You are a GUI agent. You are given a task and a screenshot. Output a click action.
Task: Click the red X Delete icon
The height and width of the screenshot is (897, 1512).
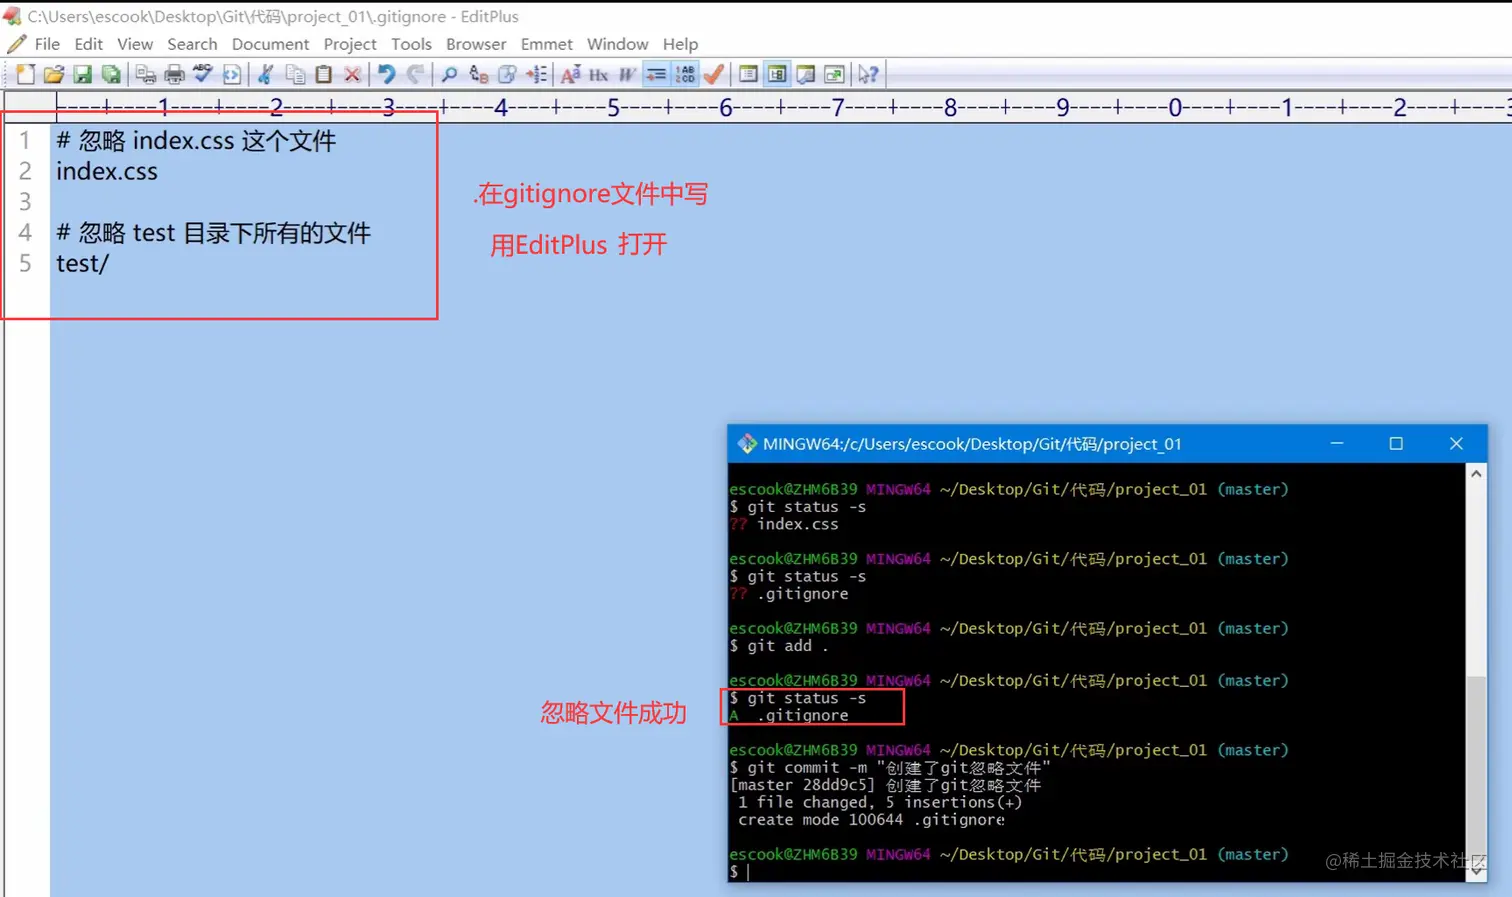tap(352, 74)
